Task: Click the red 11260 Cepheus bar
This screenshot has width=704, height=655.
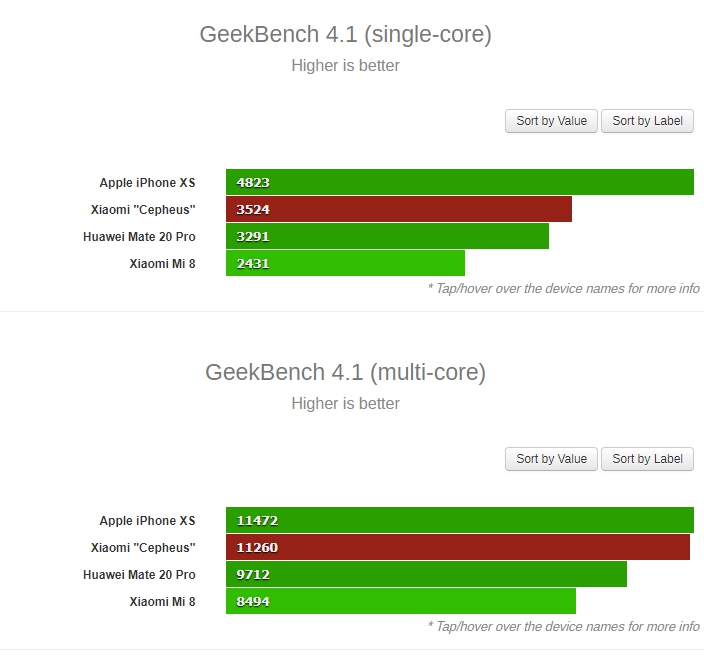Action: click(458, 547)
